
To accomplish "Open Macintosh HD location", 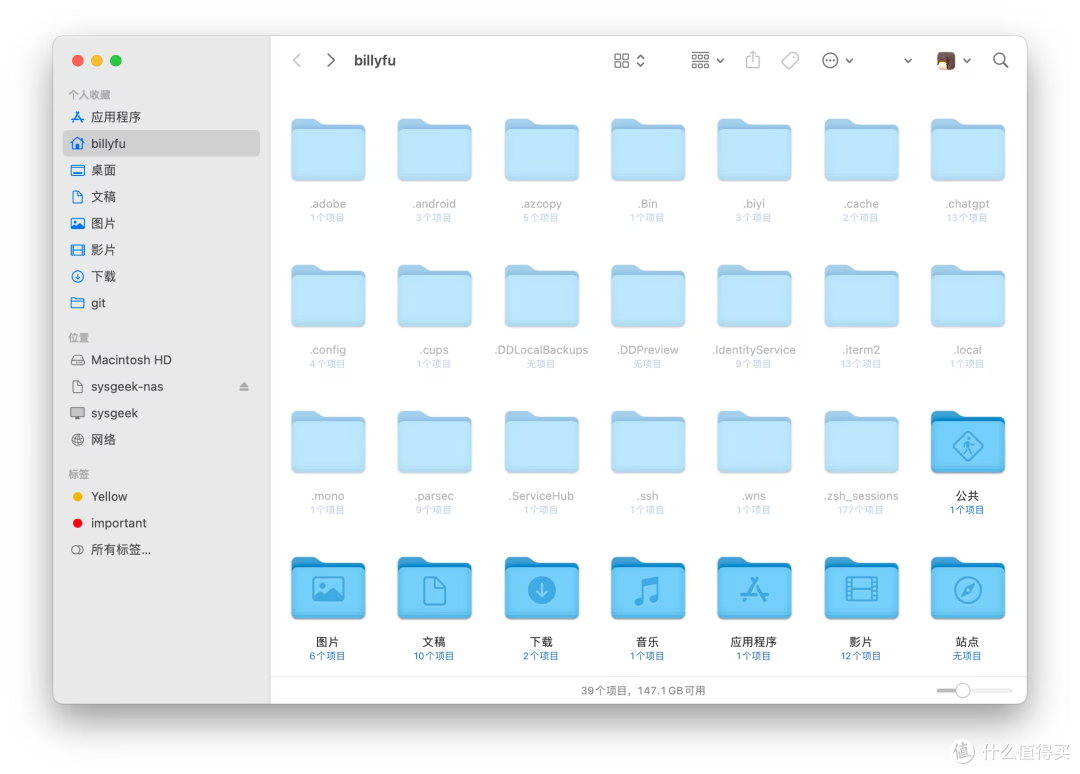I will [161, 360].
